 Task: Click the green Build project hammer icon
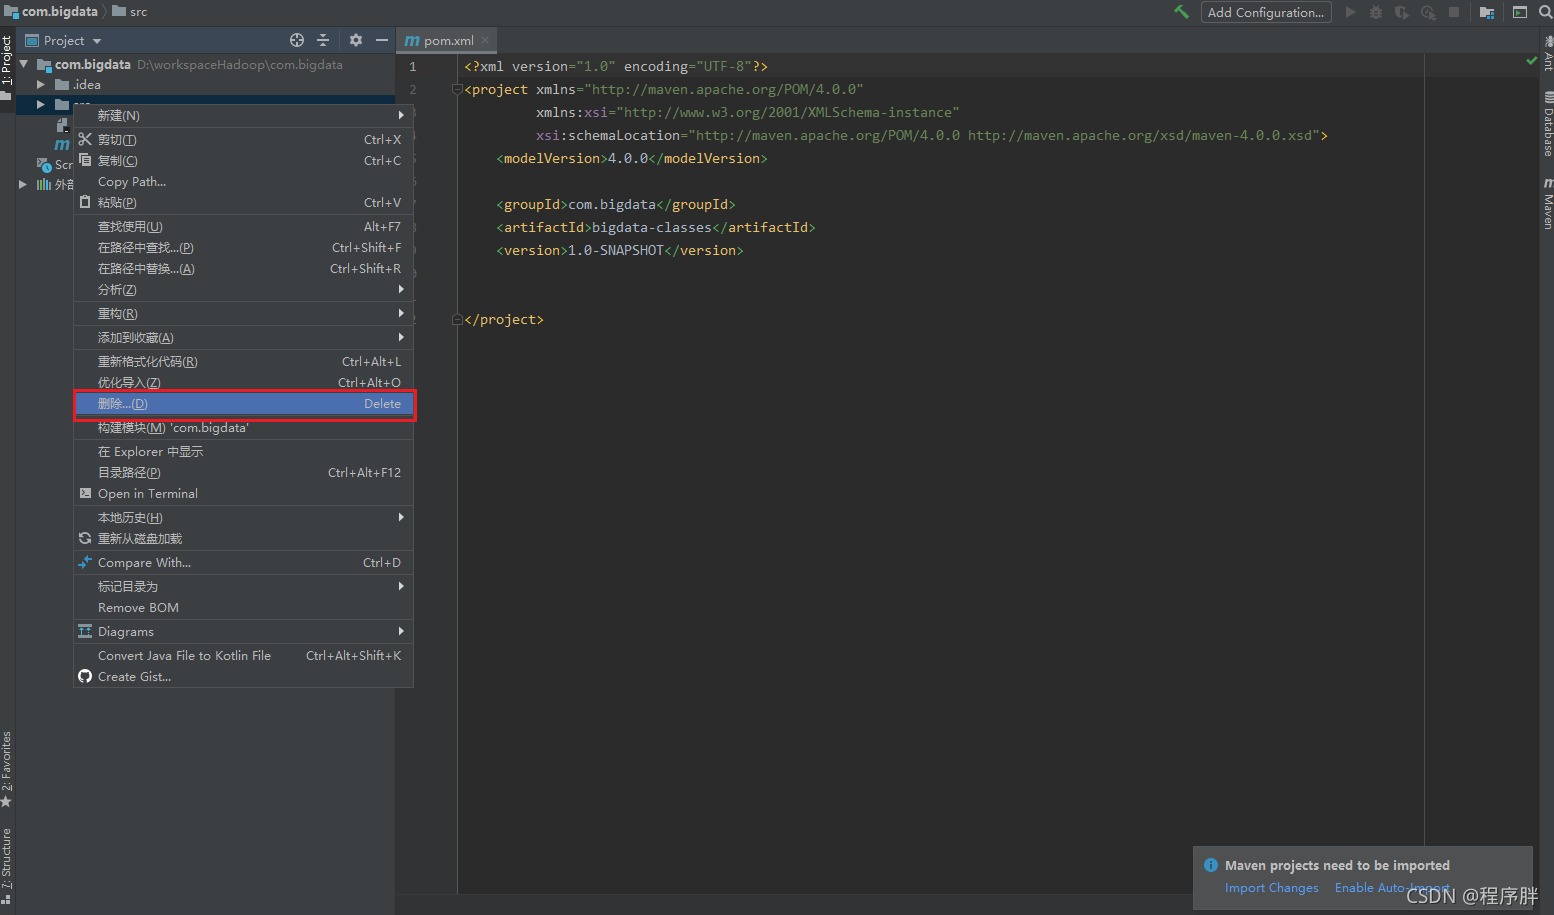point(1181,12)
